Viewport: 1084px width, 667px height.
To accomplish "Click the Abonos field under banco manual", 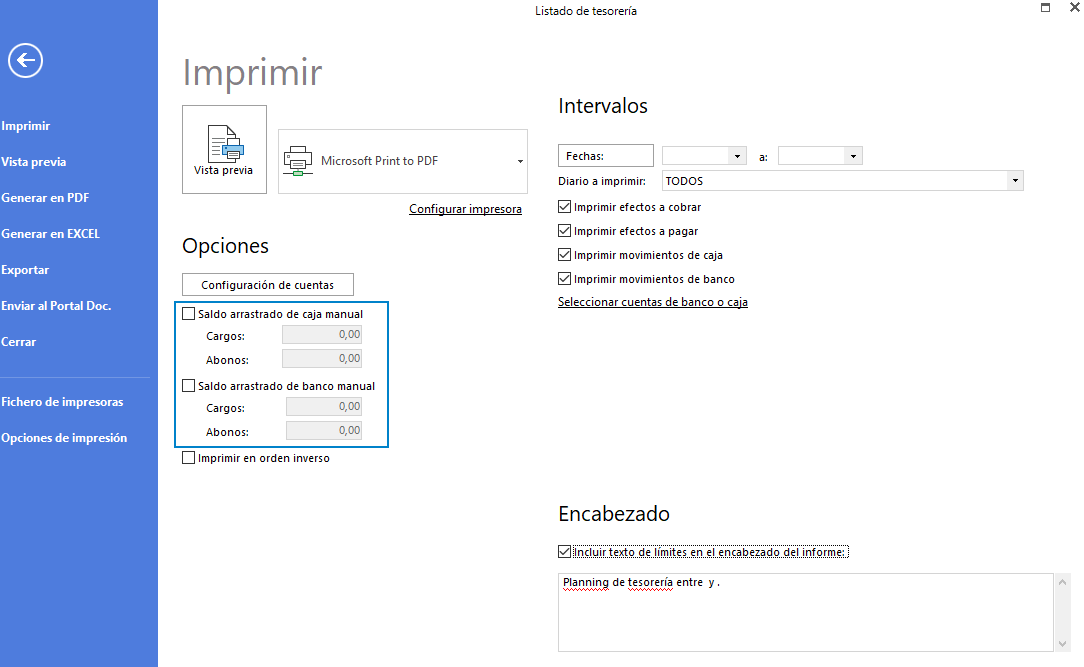I will point(324,431).
